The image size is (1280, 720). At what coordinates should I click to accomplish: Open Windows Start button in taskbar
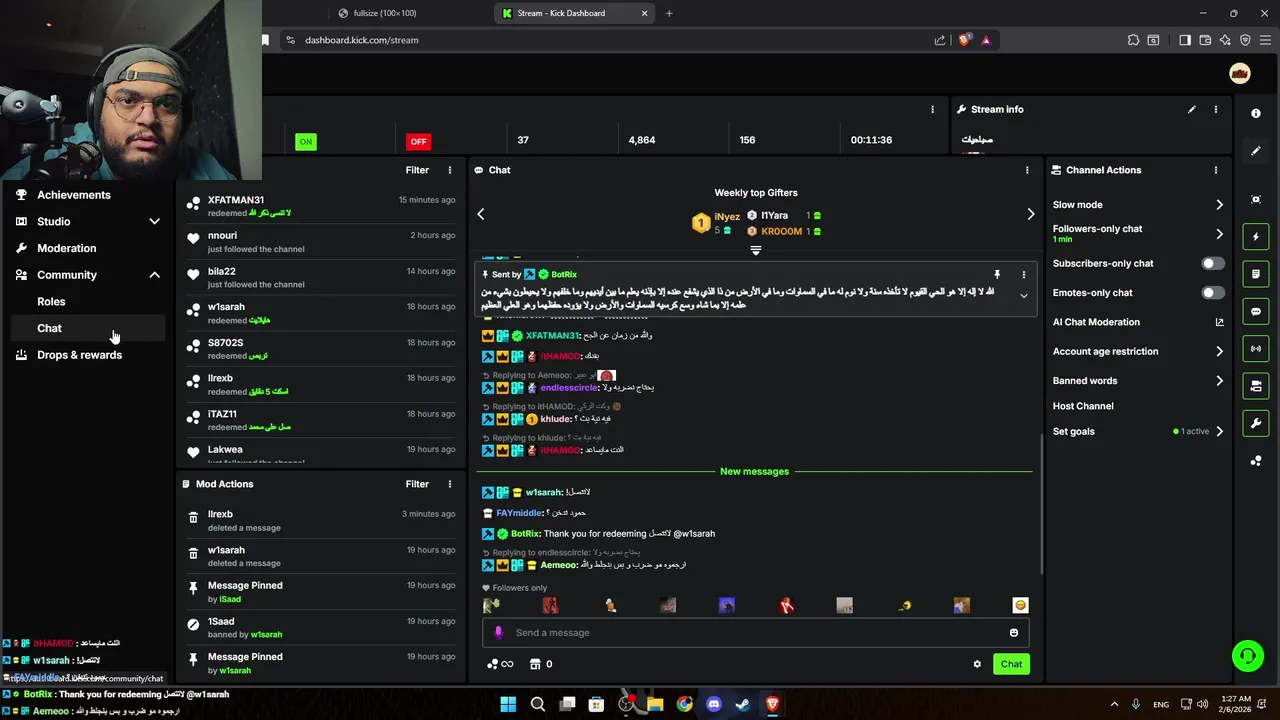pos(508,704)
